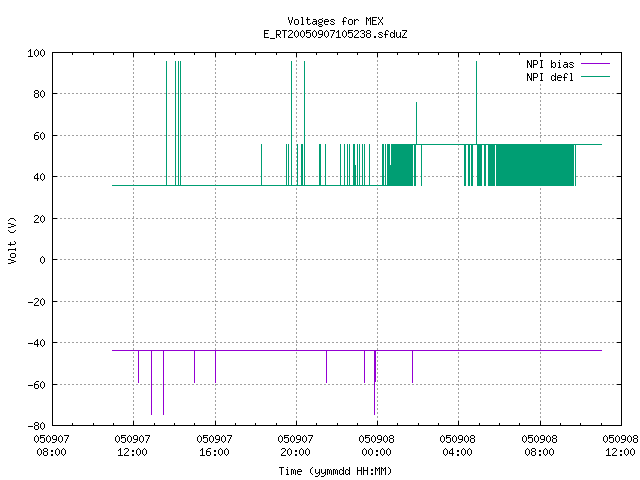640x480 pixels.
Task: Click the x-axis label 050908 12:00
Action: pos(620,445)
